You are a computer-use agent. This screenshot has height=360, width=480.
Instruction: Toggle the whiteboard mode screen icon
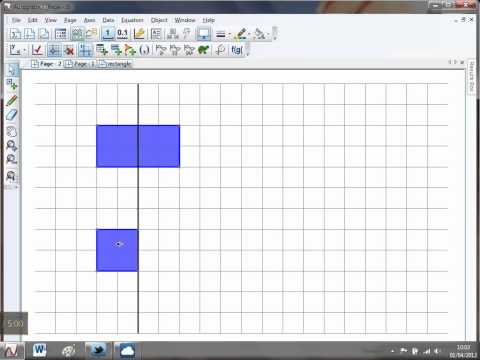[203, 34]
